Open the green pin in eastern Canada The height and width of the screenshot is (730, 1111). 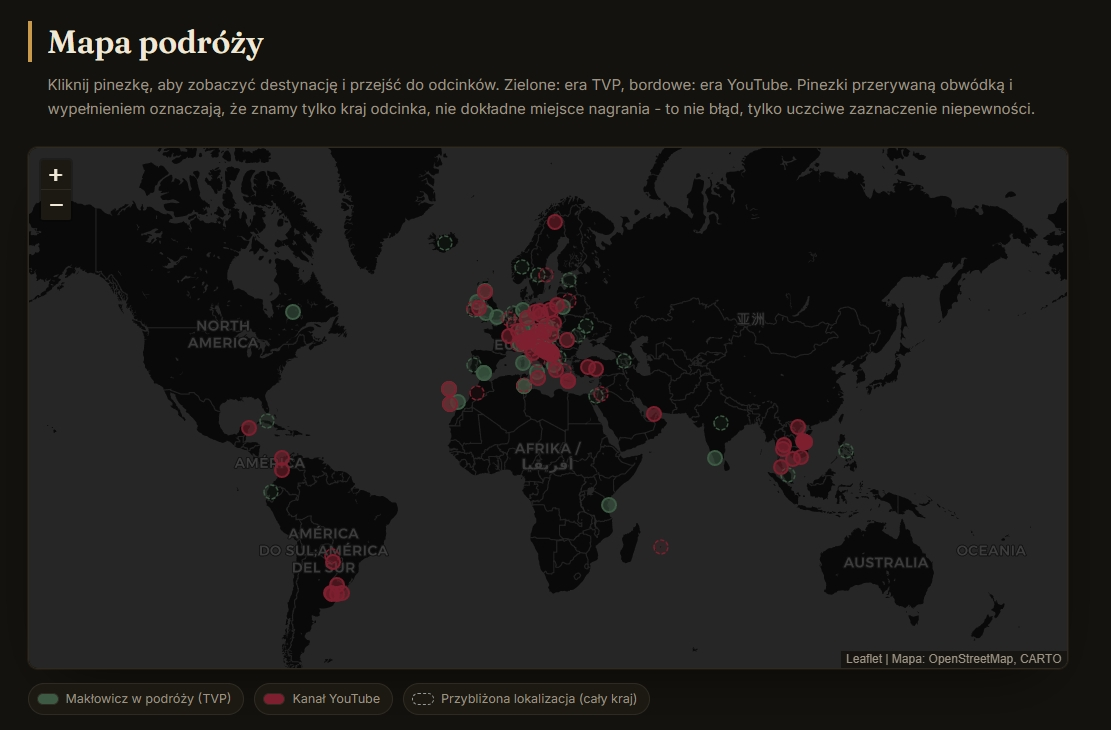tap(293, 312)
